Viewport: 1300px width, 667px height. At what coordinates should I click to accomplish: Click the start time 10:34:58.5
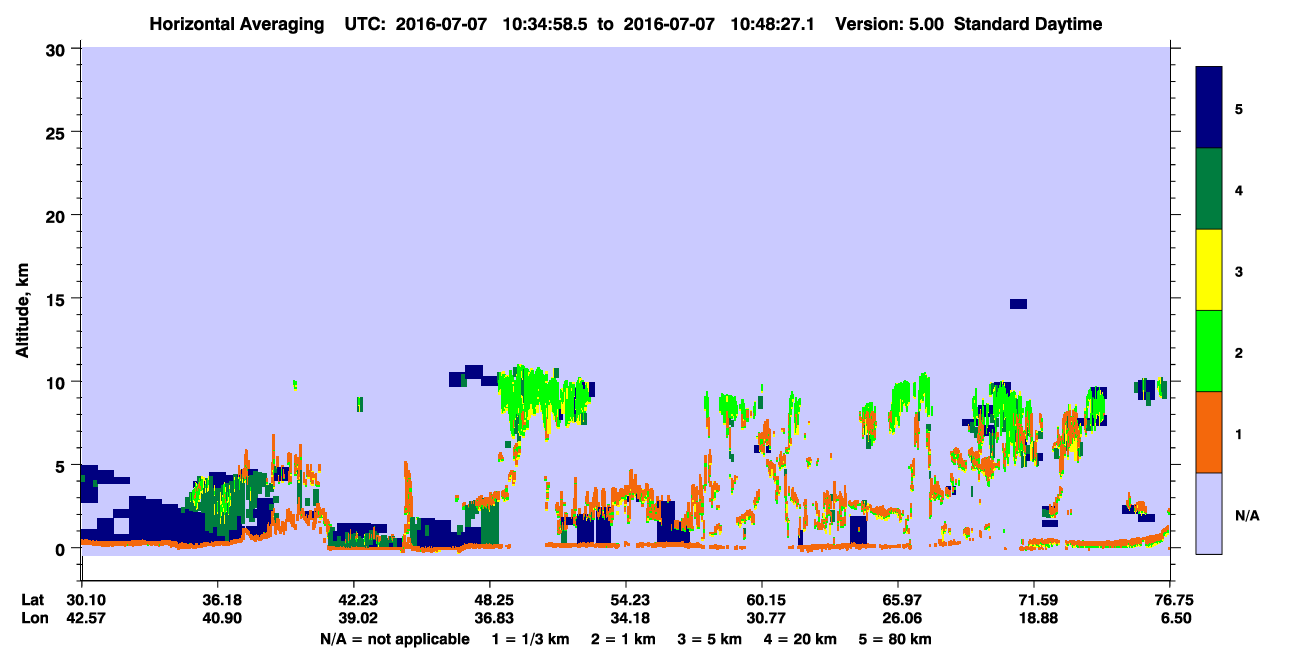point(543,24)
